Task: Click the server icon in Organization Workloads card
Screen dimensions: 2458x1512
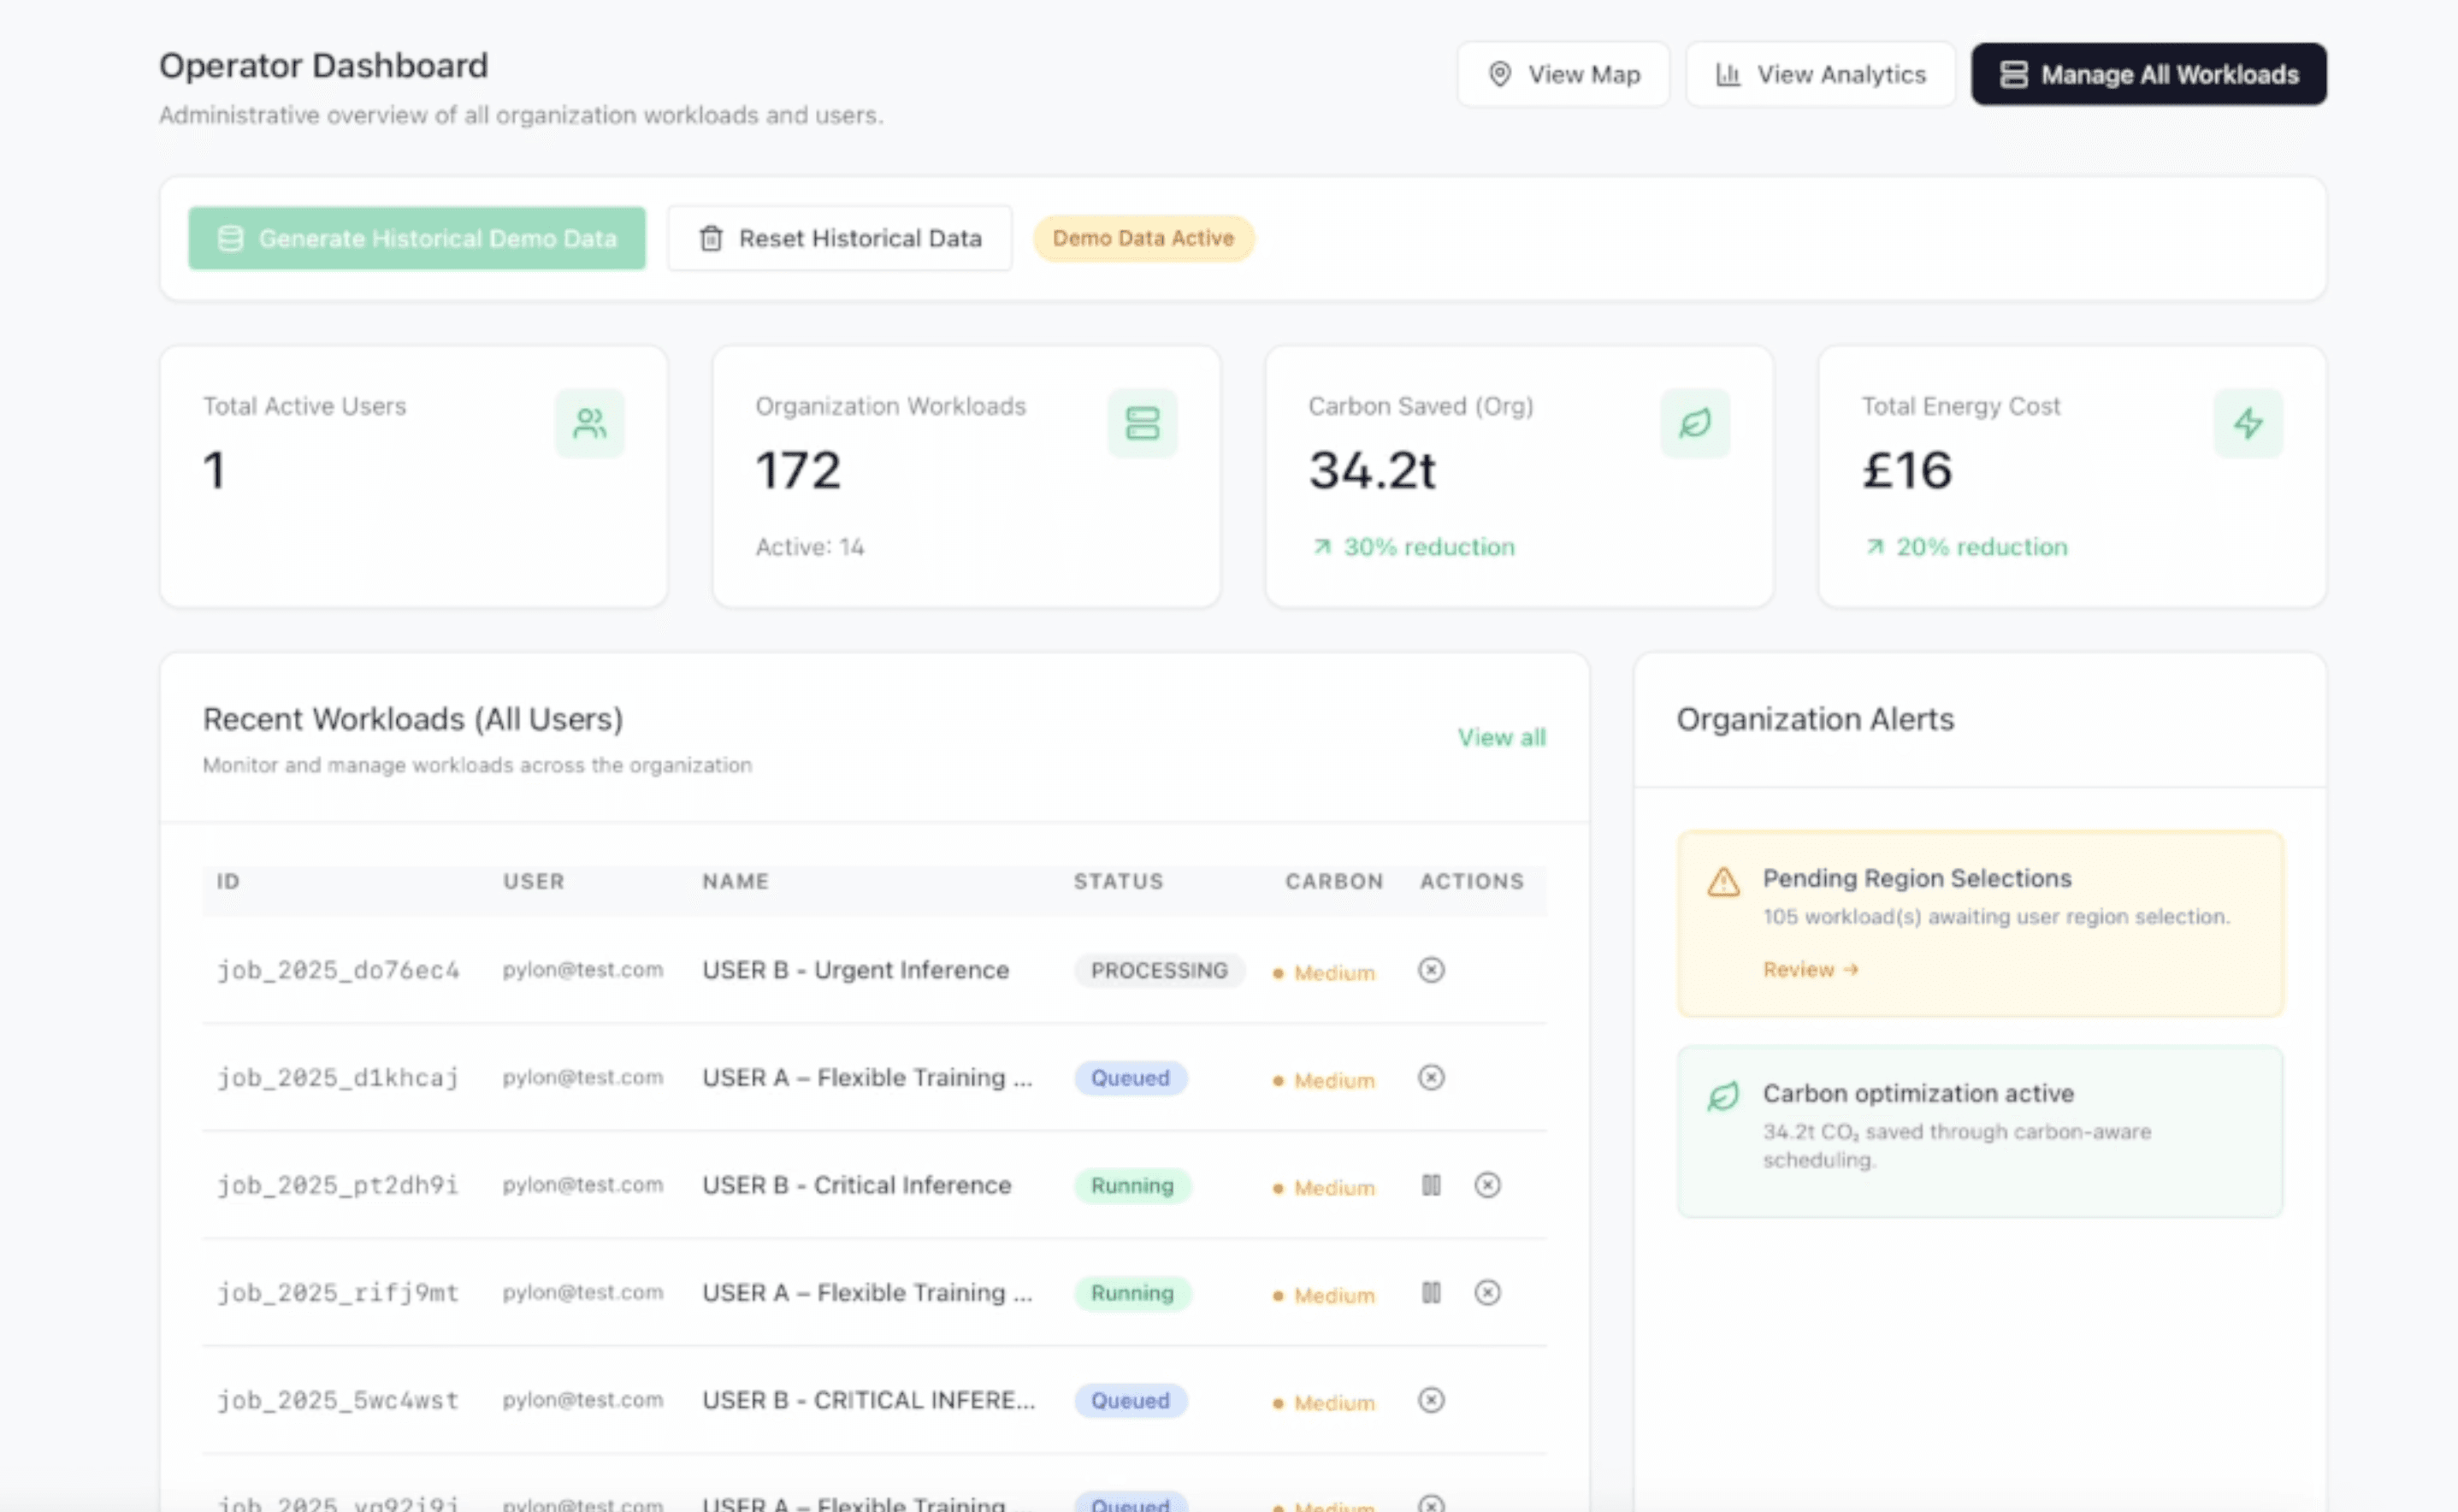Action: 1142,423
